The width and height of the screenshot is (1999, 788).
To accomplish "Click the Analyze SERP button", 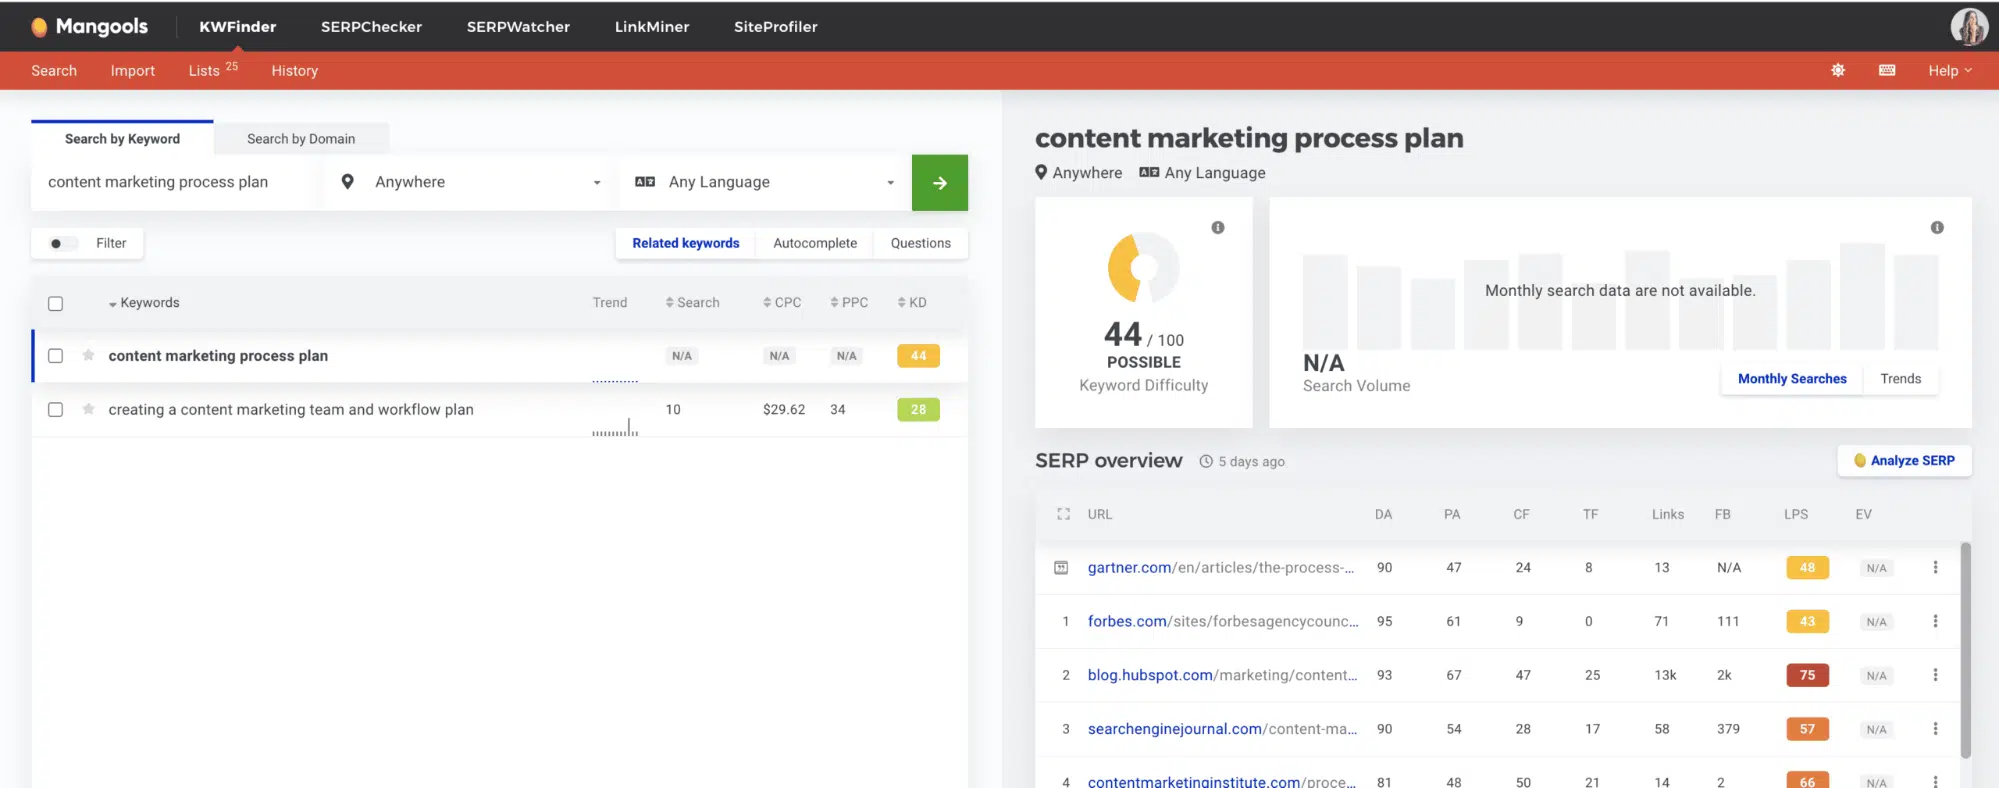I will click(1905, 461).
